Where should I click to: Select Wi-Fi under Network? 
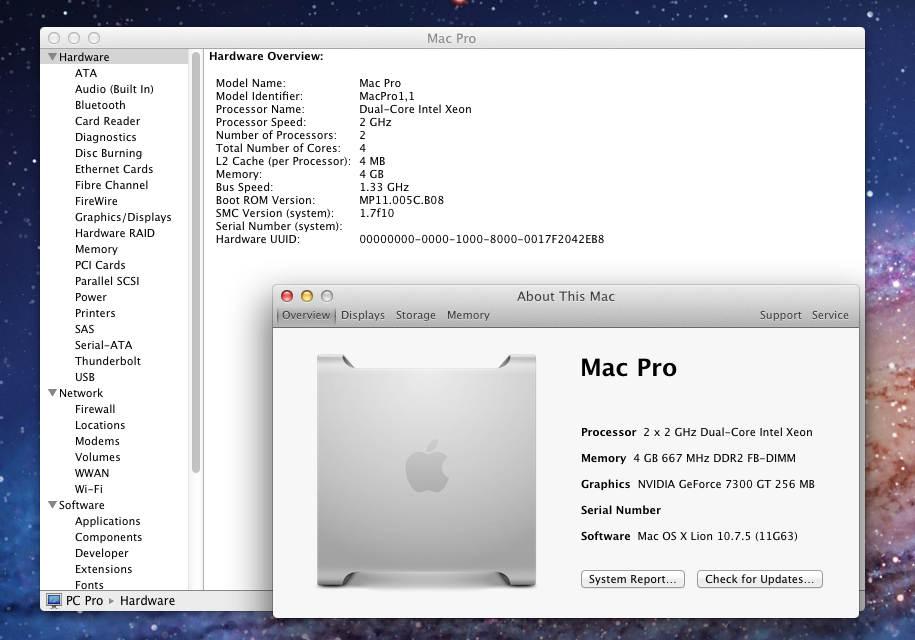[89, 489]
